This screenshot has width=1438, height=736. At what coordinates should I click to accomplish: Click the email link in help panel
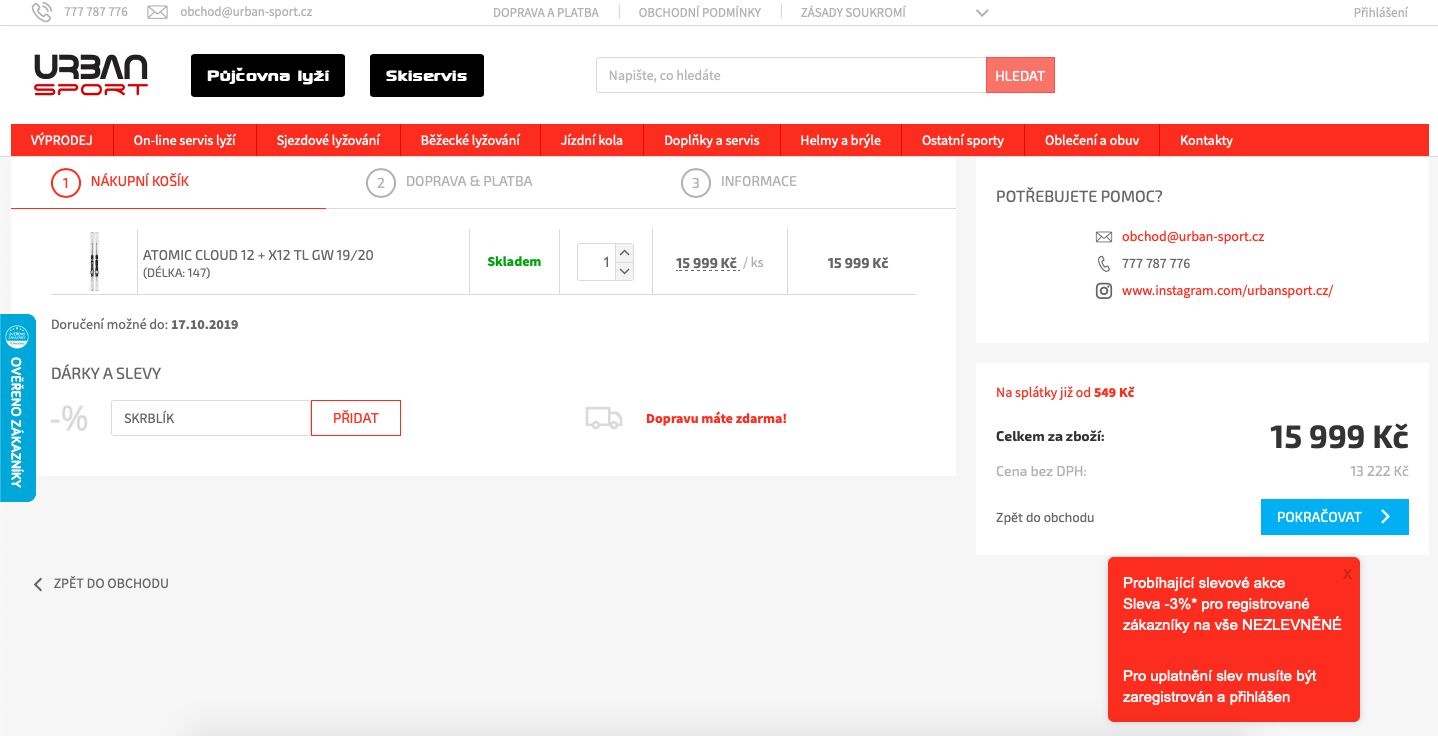coord(1193,237)
